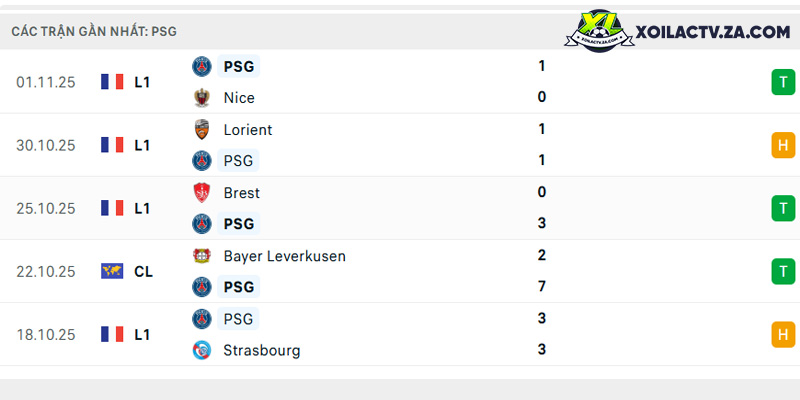
Task: Select the highlighted PSG label versus Brest
Action: click(x=239, y=224)
